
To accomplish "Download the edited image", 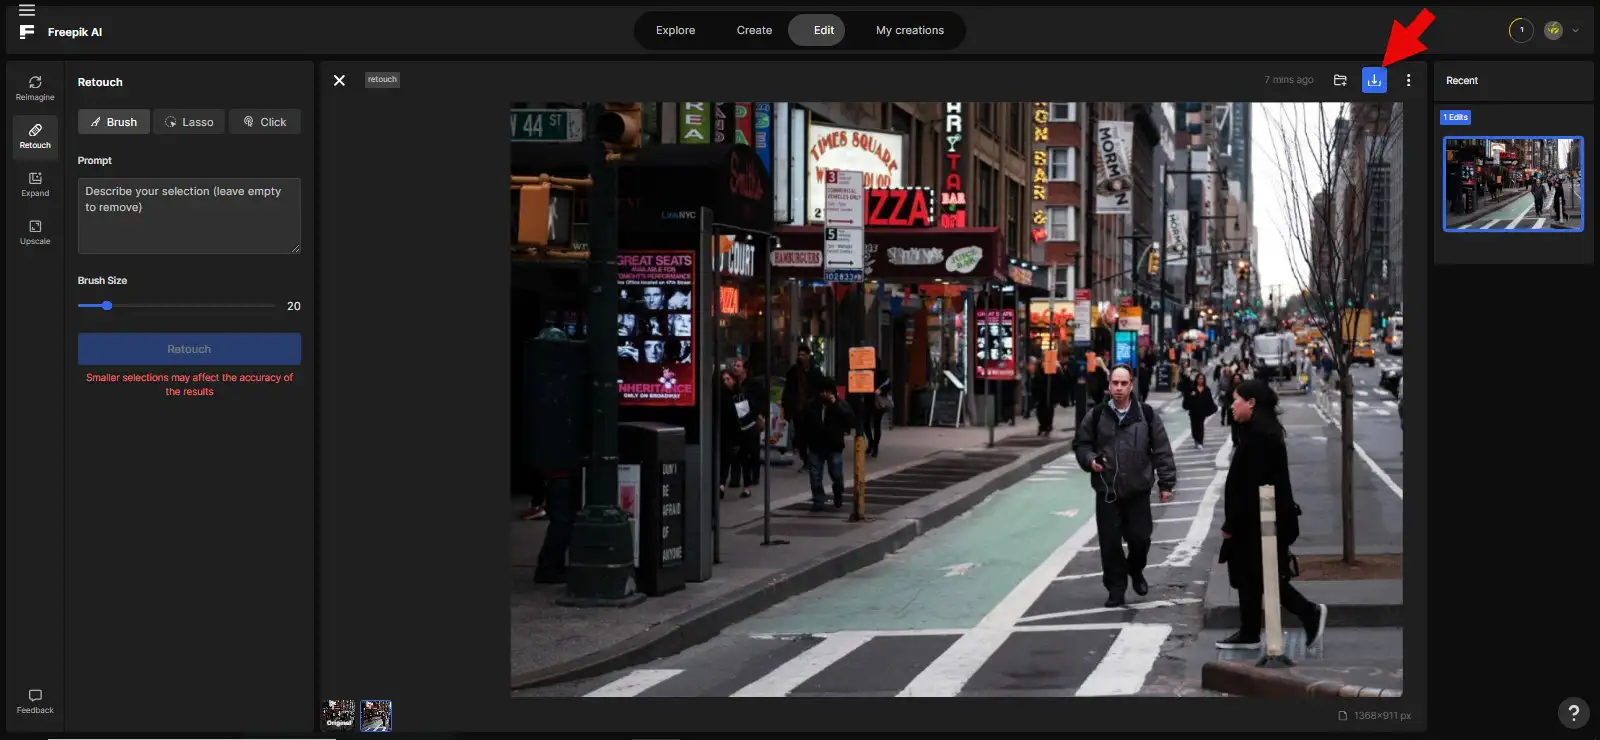I will [1374, 80].
